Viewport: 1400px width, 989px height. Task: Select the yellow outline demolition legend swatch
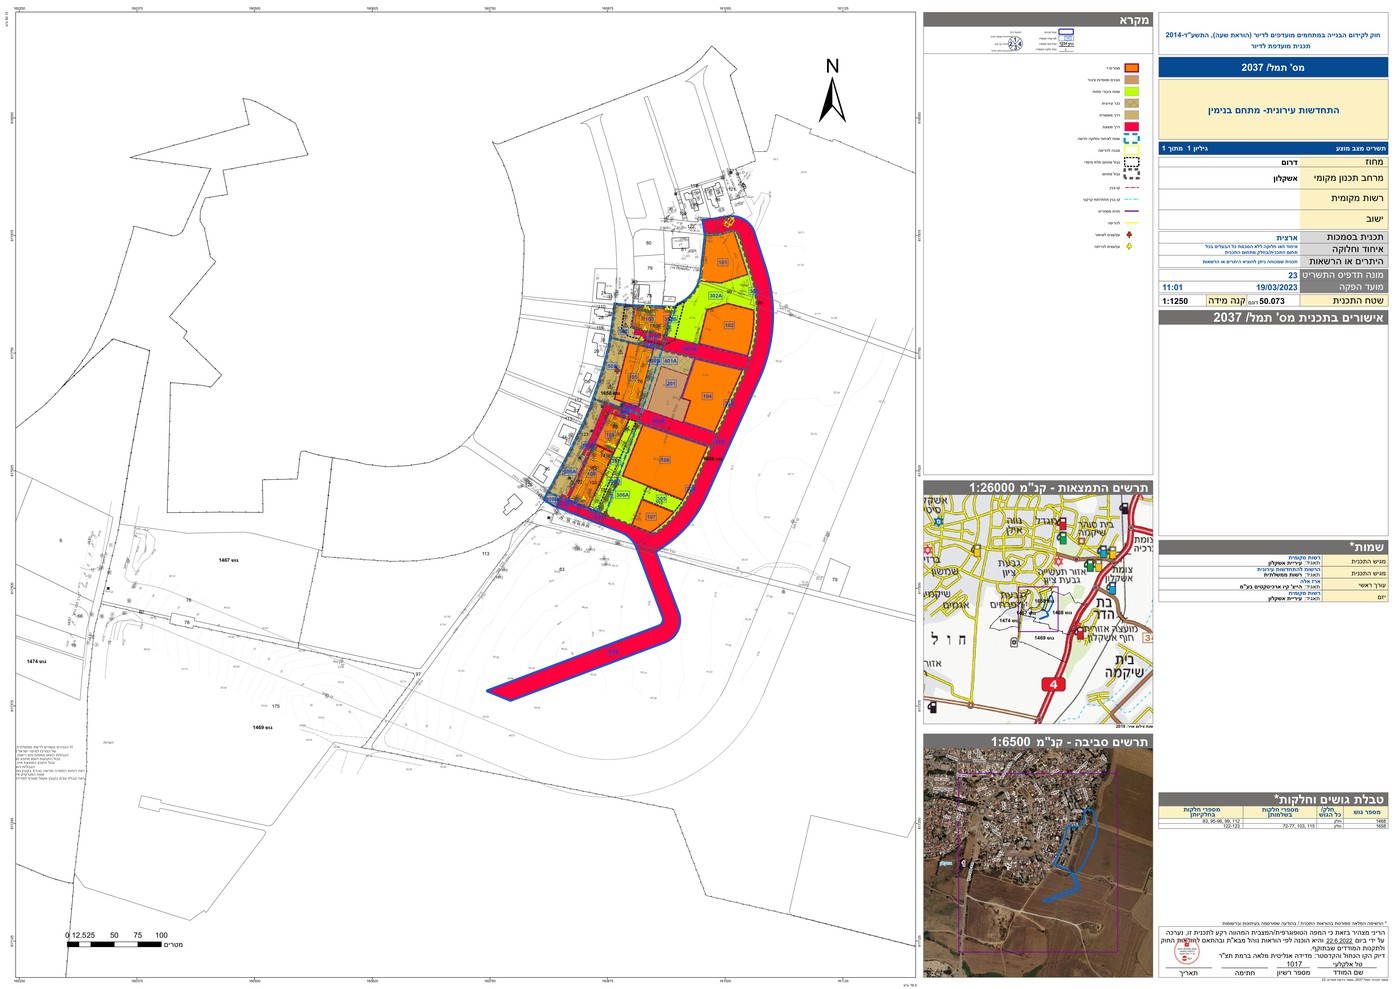[x=1132, y=150]
